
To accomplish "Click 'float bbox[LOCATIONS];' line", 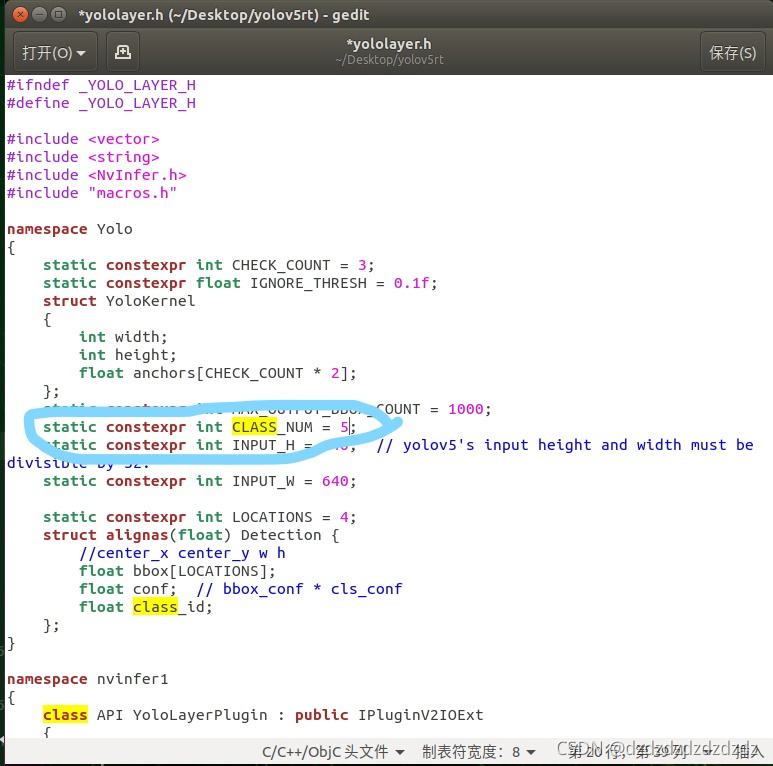I will click(177, 571).
